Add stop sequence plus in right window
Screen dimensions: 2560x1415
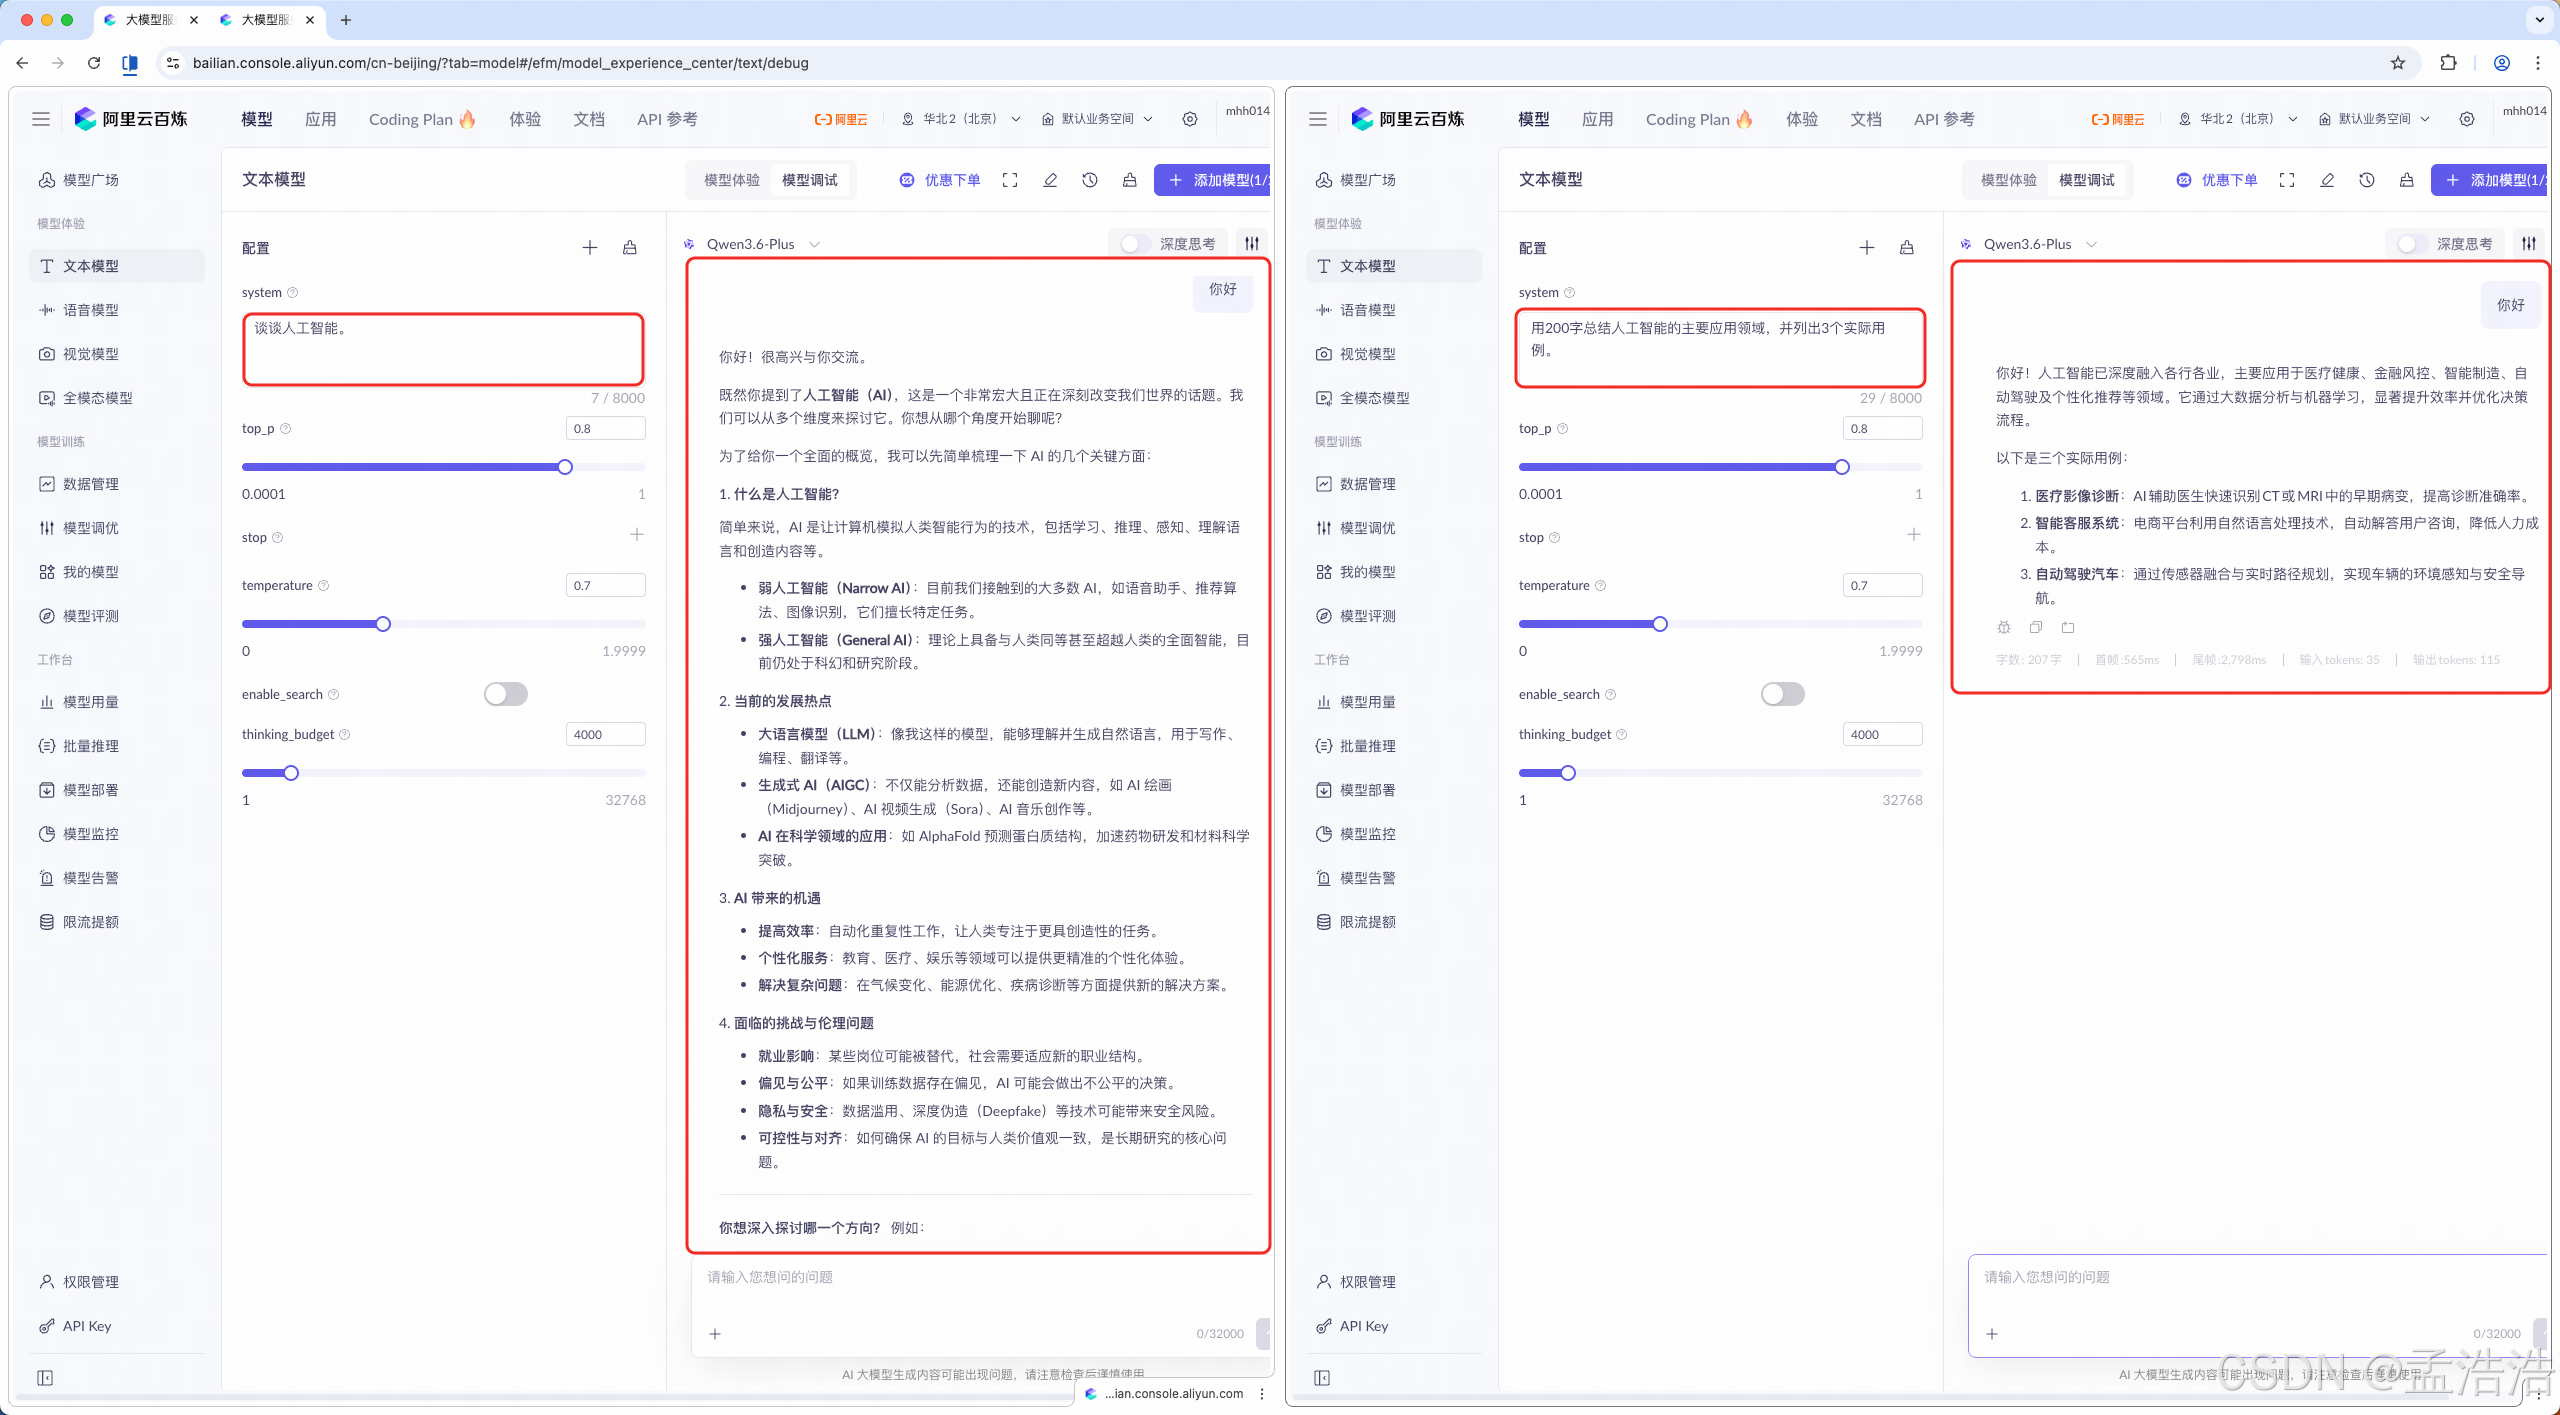point(1914,535)
